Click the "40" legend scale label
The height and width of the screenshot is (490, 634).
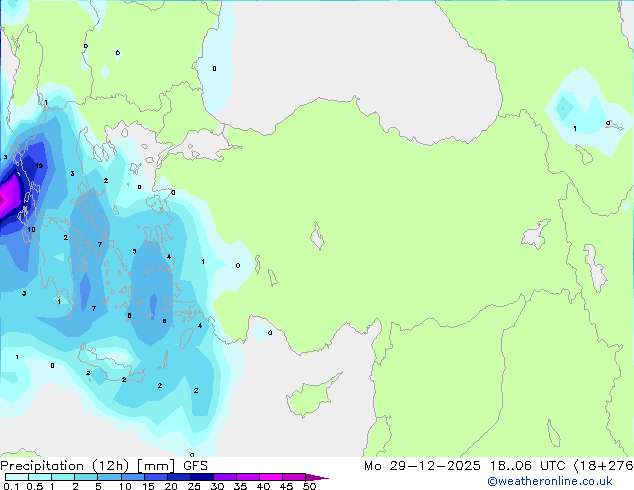coord(263,486)
